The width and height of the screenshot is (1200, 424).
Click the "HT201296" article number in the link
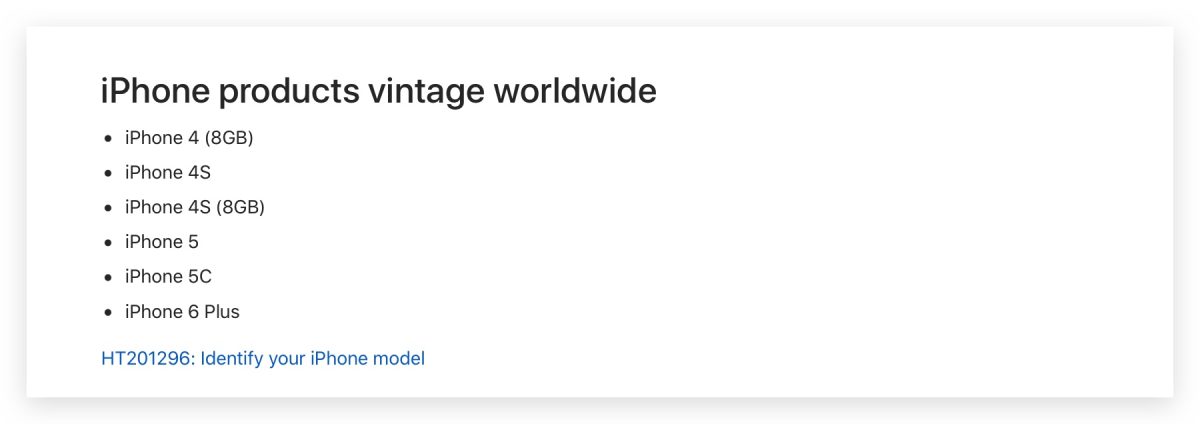click(145, 358)
